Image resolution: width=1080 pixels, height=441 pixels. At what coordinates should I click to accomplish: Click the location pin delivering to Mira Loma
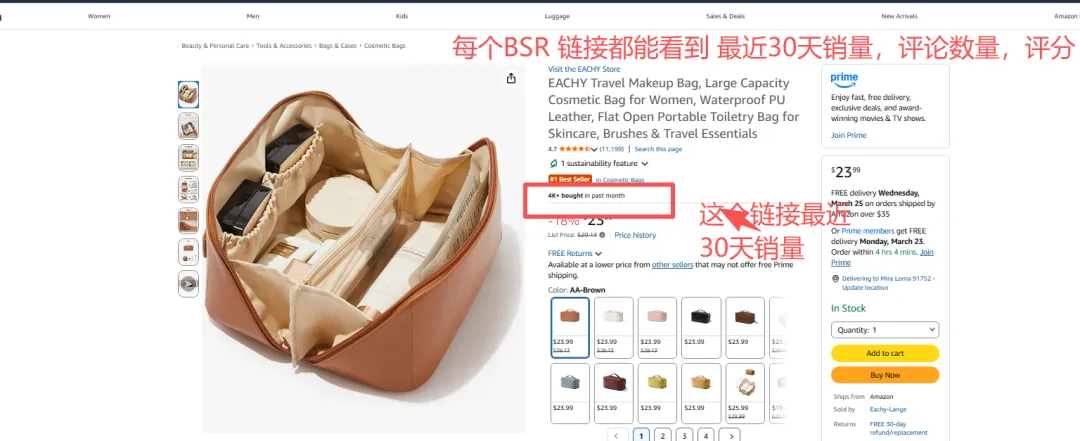835,279
